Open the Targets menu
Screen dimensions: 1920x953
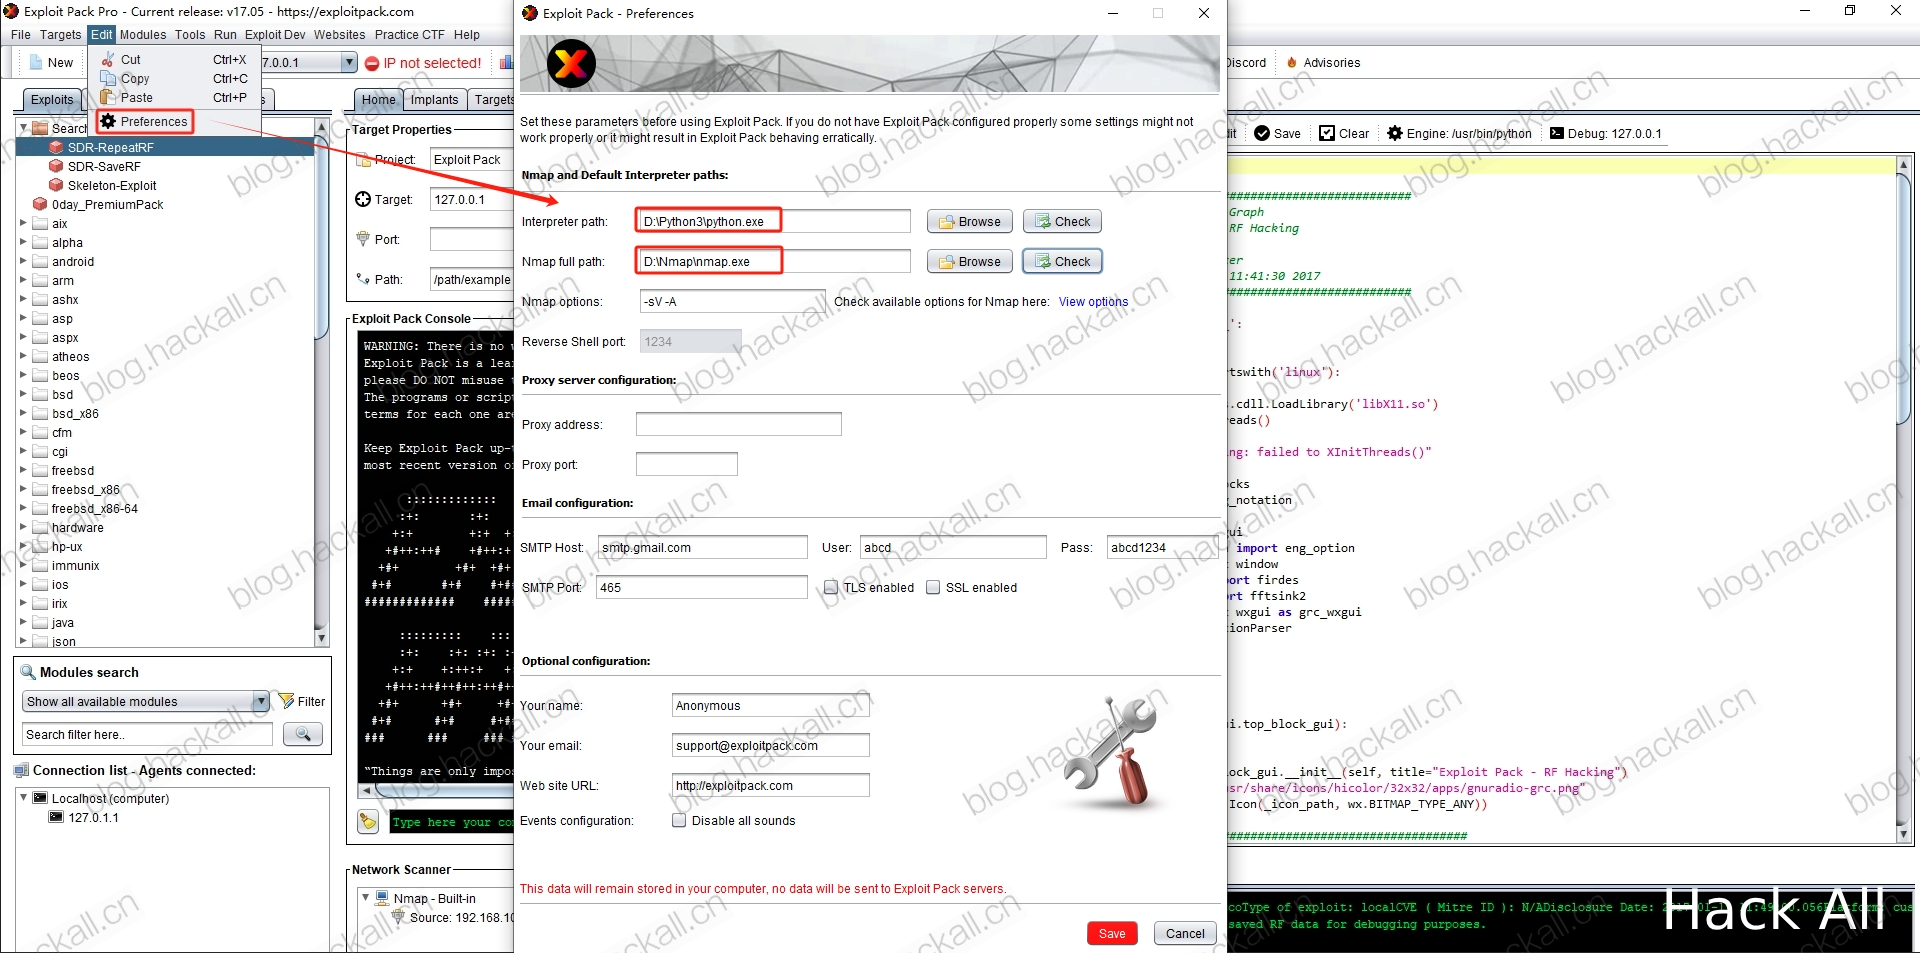click(60, 34)
